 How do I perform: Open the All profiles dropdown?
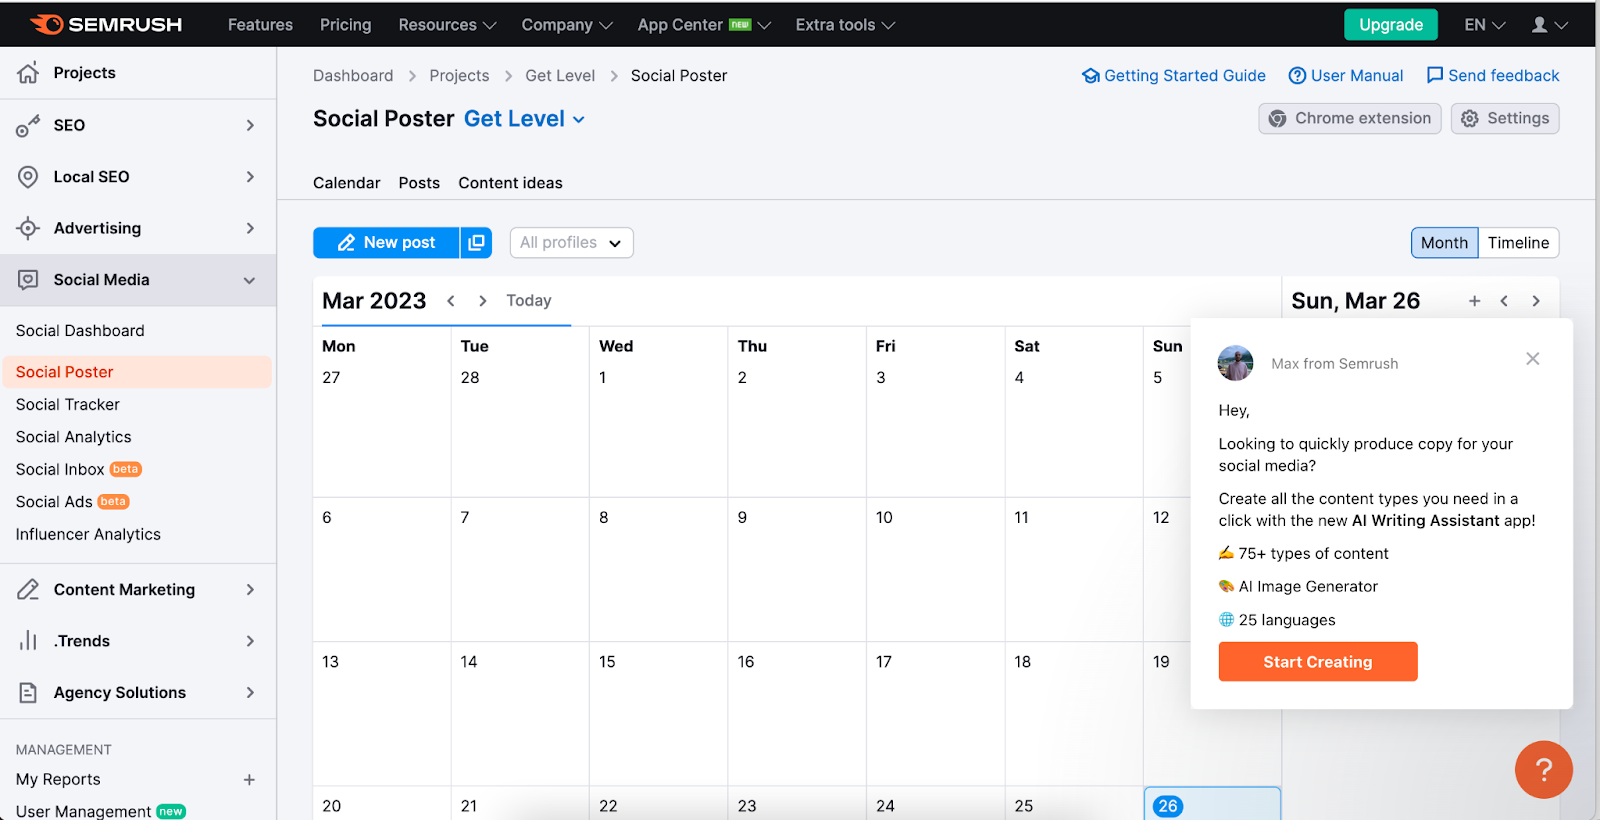[571, 243]
